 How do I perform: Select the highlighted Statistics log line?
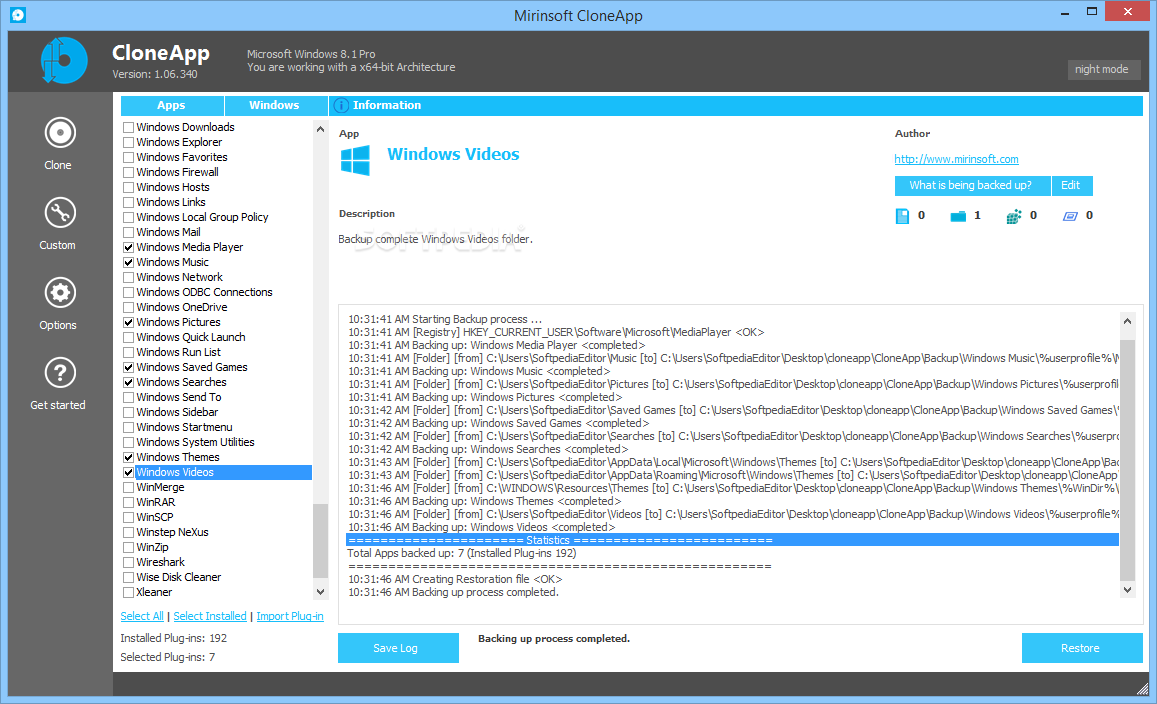[x=732, y=540]
